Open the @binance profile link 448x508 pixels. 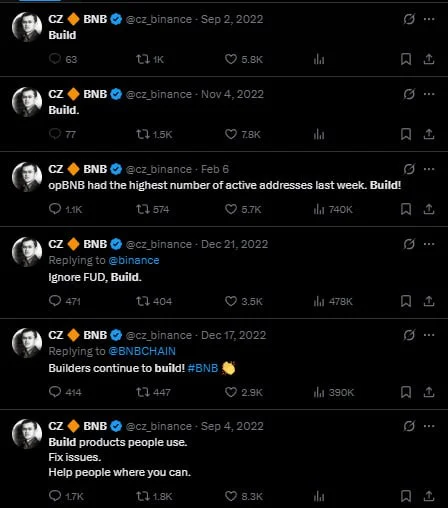click(134, 260)
